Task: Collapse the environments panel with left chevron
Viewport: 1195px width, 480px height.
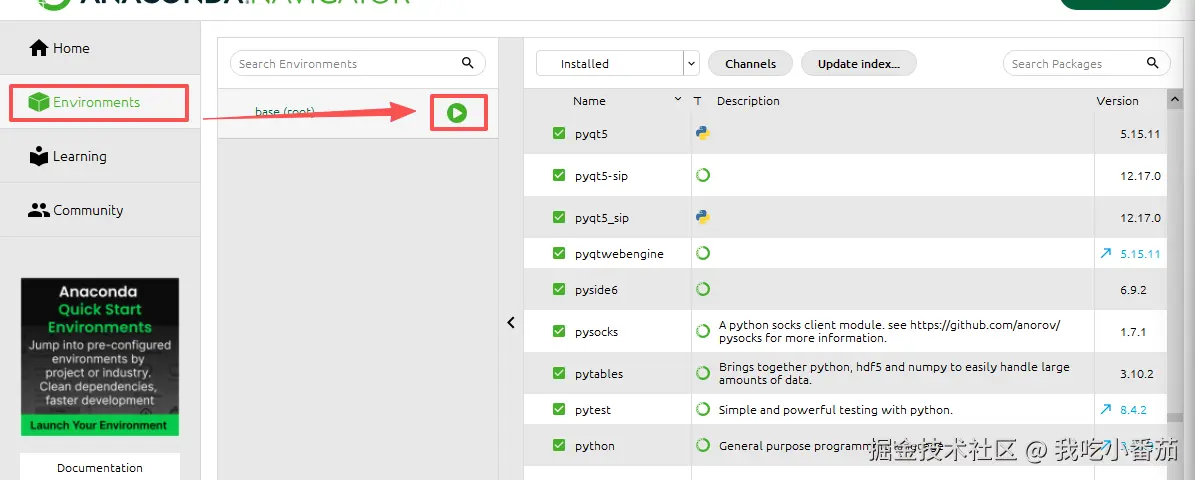Action: pos(511,322)
